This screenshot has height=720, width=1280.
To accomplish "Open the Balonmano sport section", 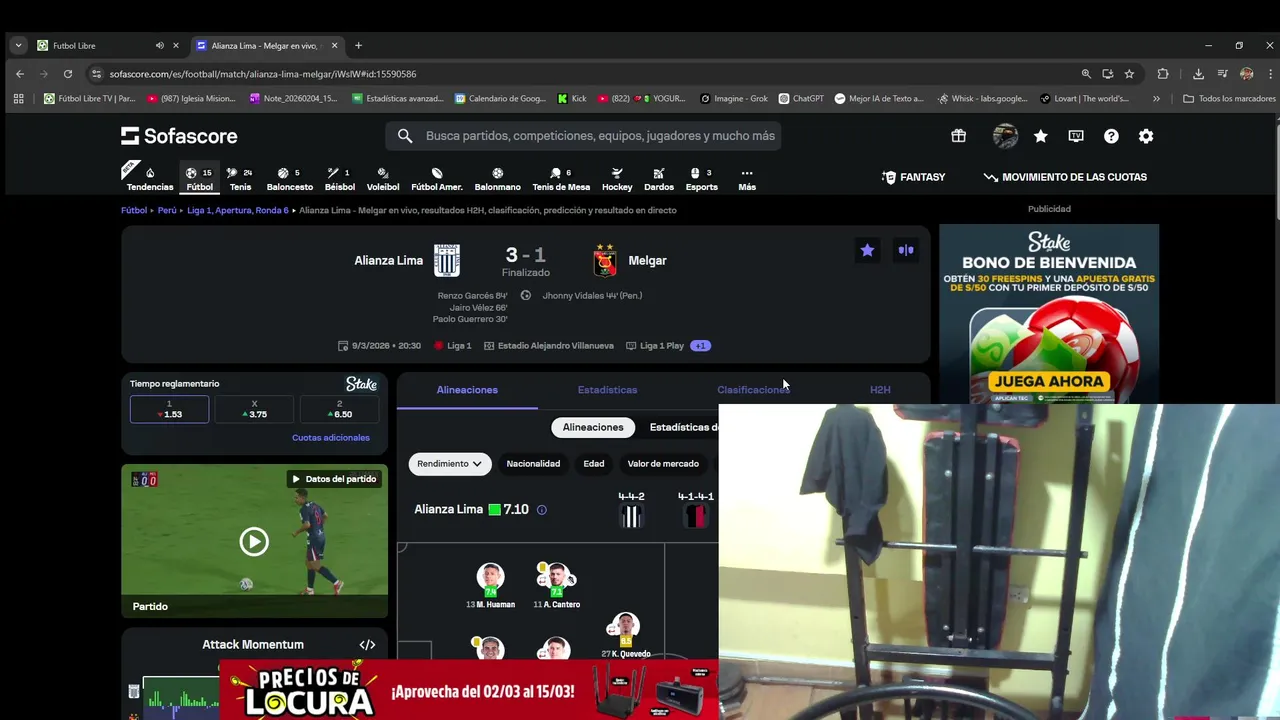I will (497, 178).
